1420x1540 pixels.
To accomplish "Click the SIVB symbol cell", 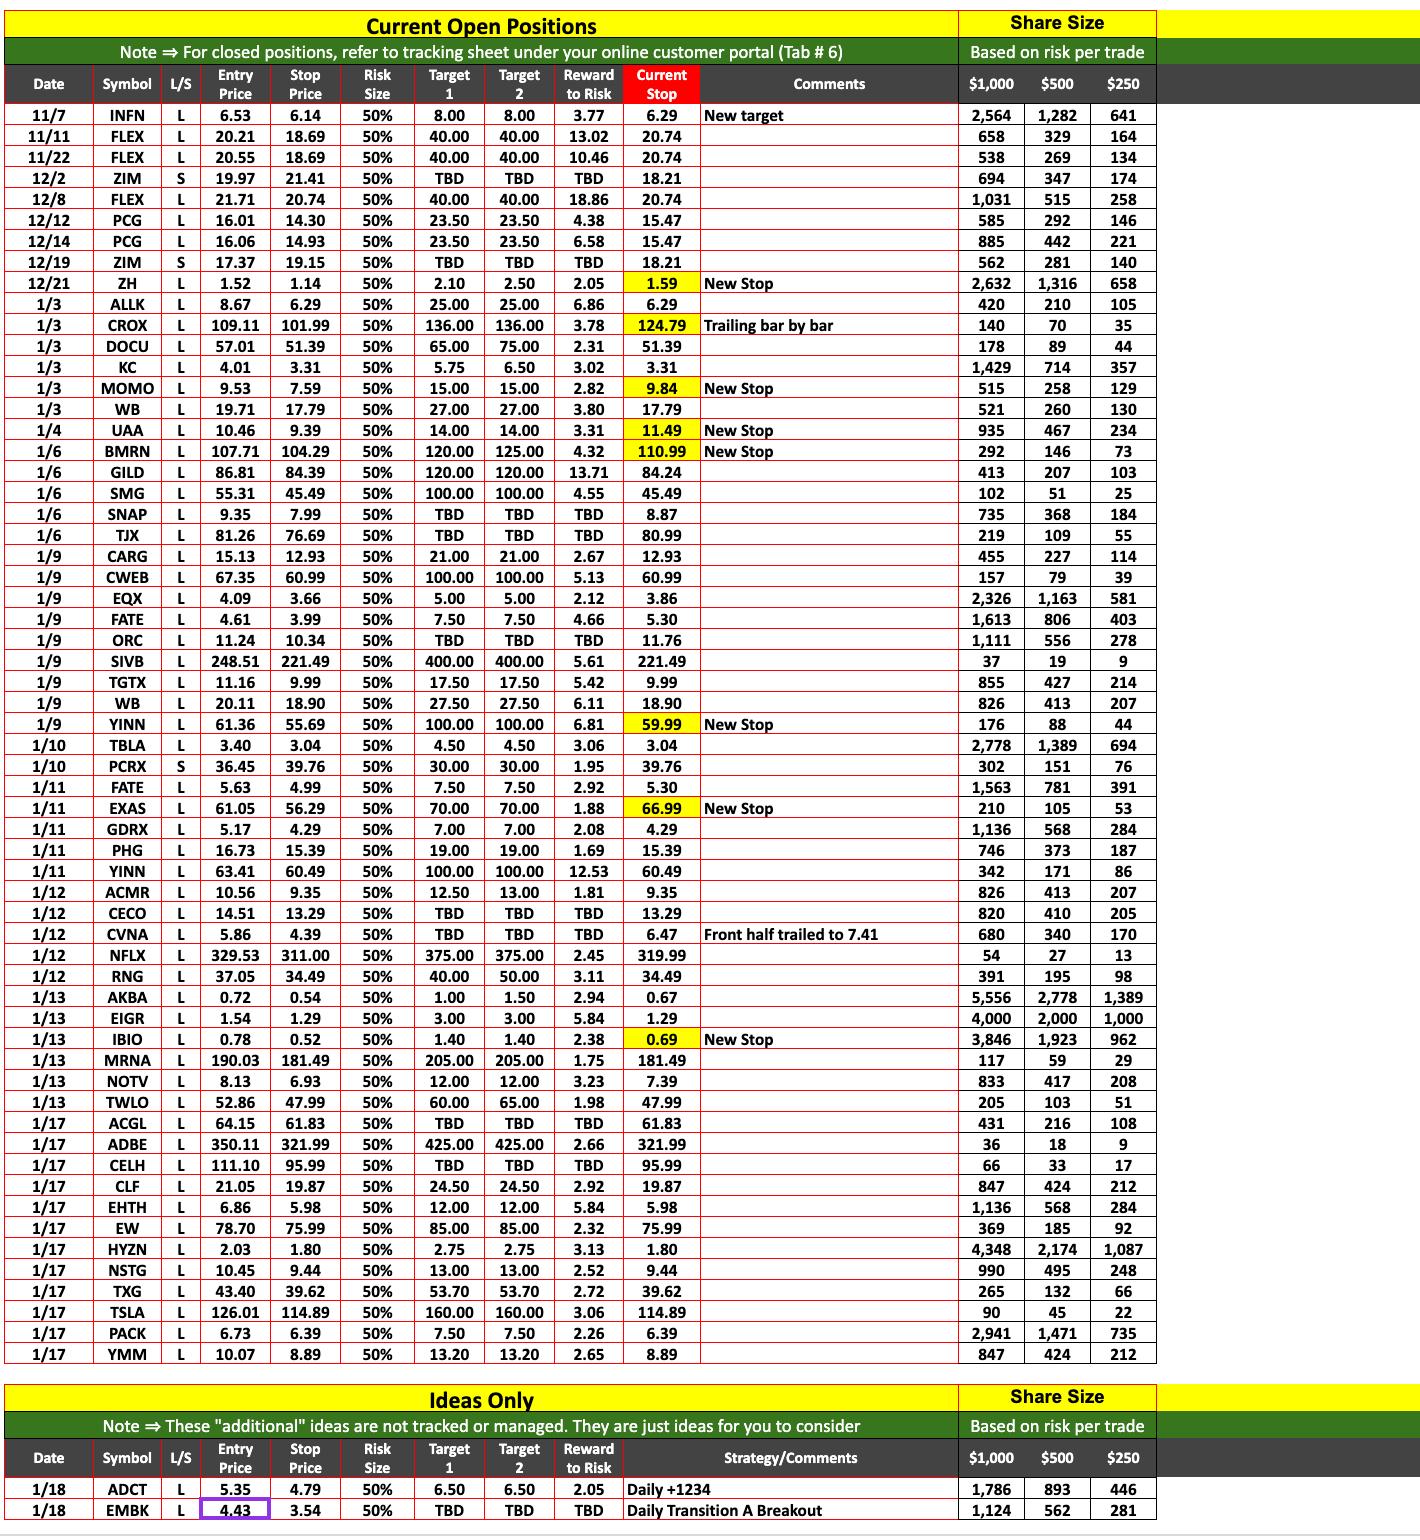I will coord(127,661).
